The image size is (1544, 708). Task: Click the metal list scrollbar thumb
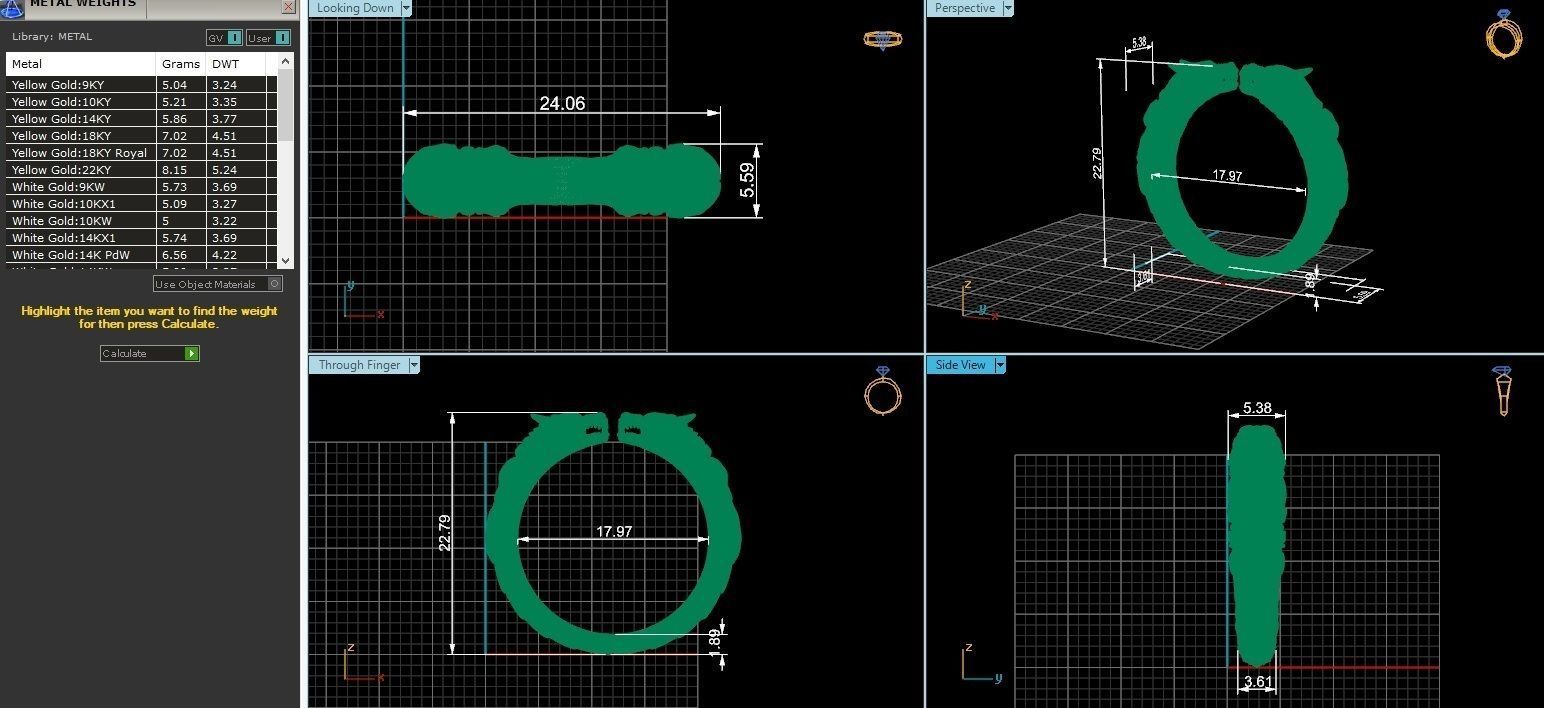286,105
